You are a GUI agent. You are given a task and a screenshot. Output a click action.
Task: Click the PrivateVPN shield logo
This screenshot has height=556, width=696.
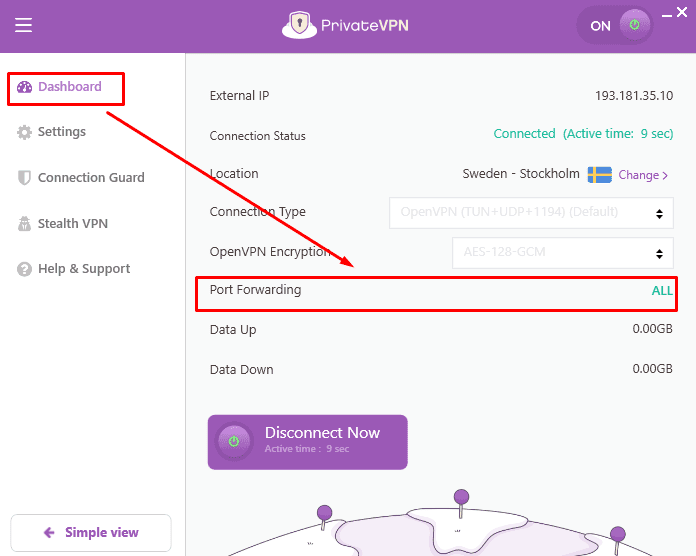point(299,25)
